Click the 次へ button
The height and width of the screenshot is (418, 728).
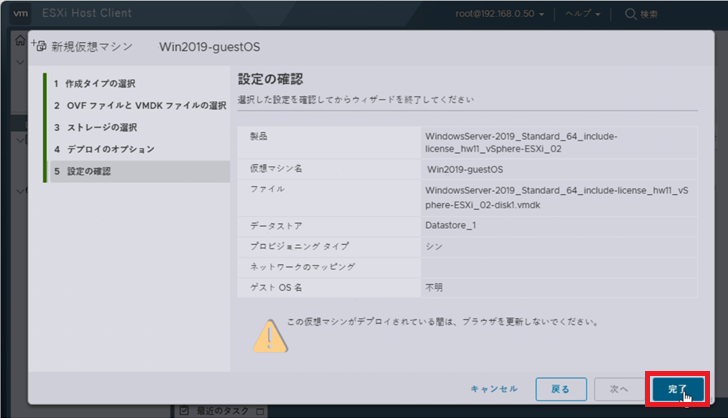coord(619,389)
